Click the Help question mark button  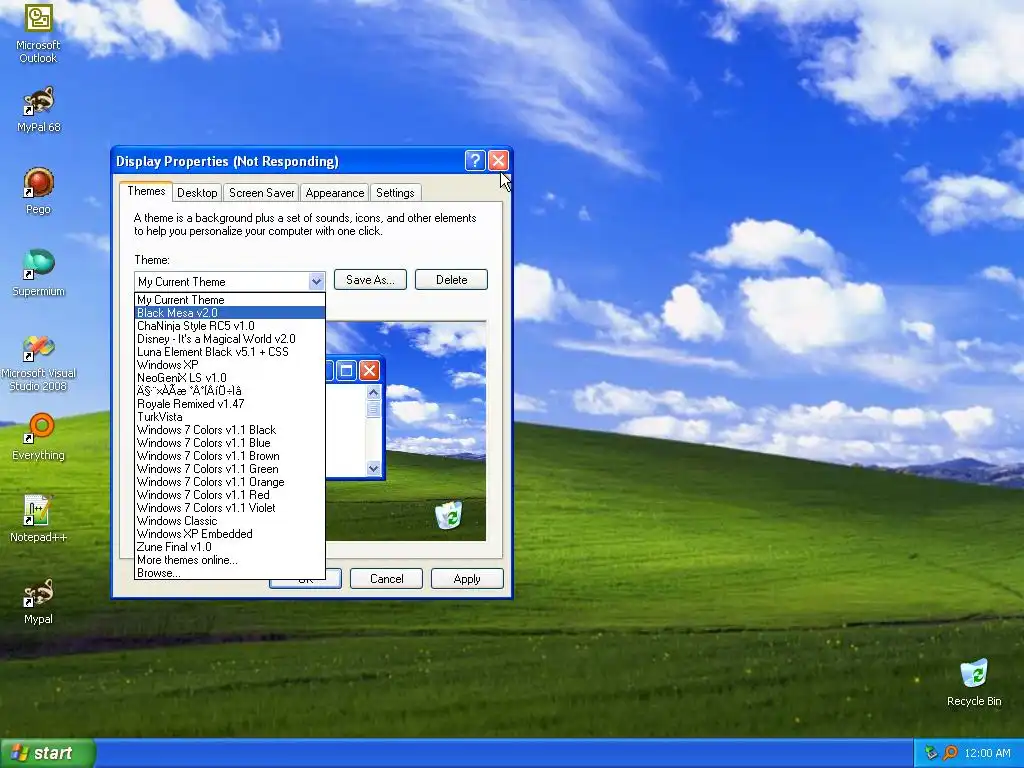coord(475,161)
